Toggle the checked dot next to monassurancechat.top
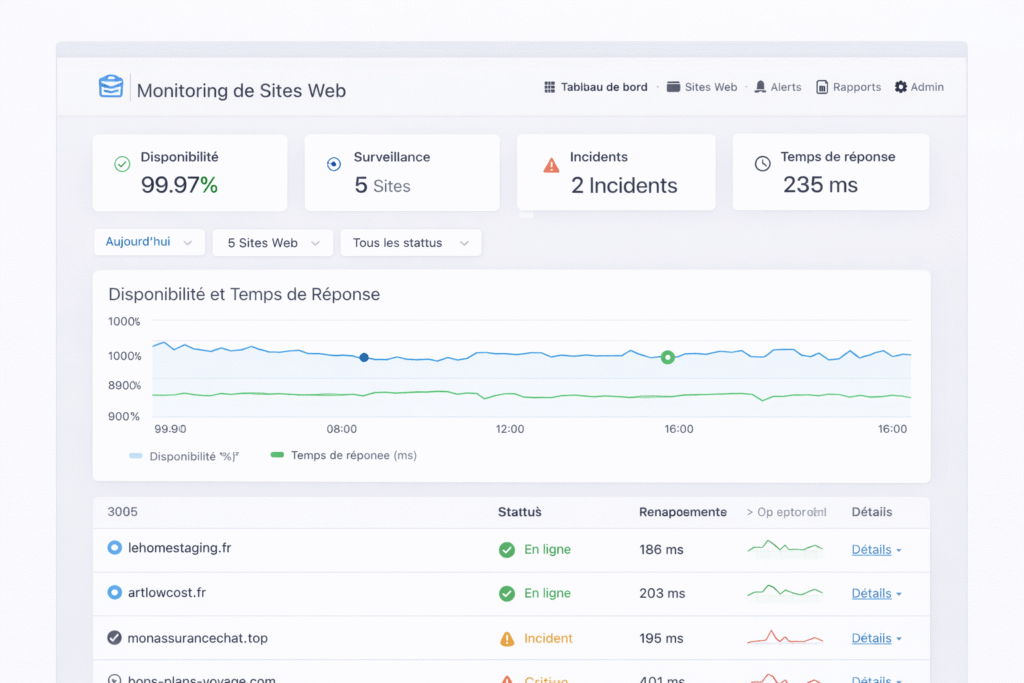This screenshot has width=1024, height=683. [x=113, y=637]
